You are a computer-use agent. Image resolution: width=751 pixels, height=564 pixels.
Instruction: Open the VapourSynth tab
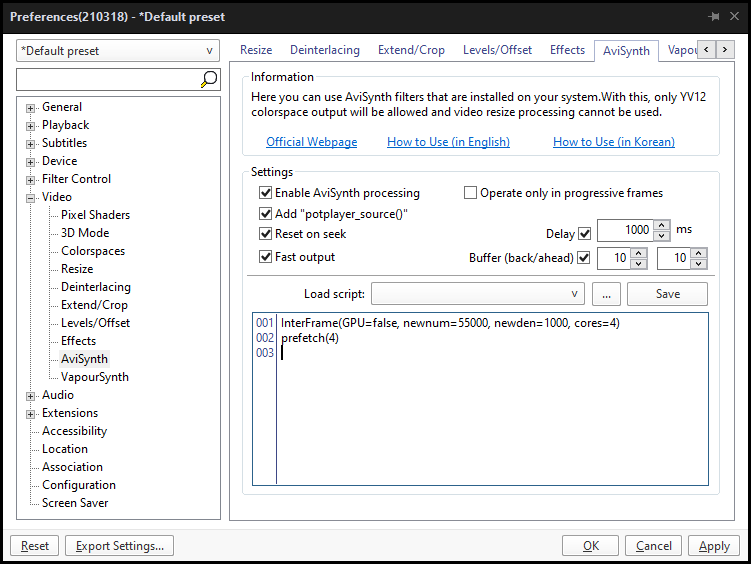click(681, 50)
